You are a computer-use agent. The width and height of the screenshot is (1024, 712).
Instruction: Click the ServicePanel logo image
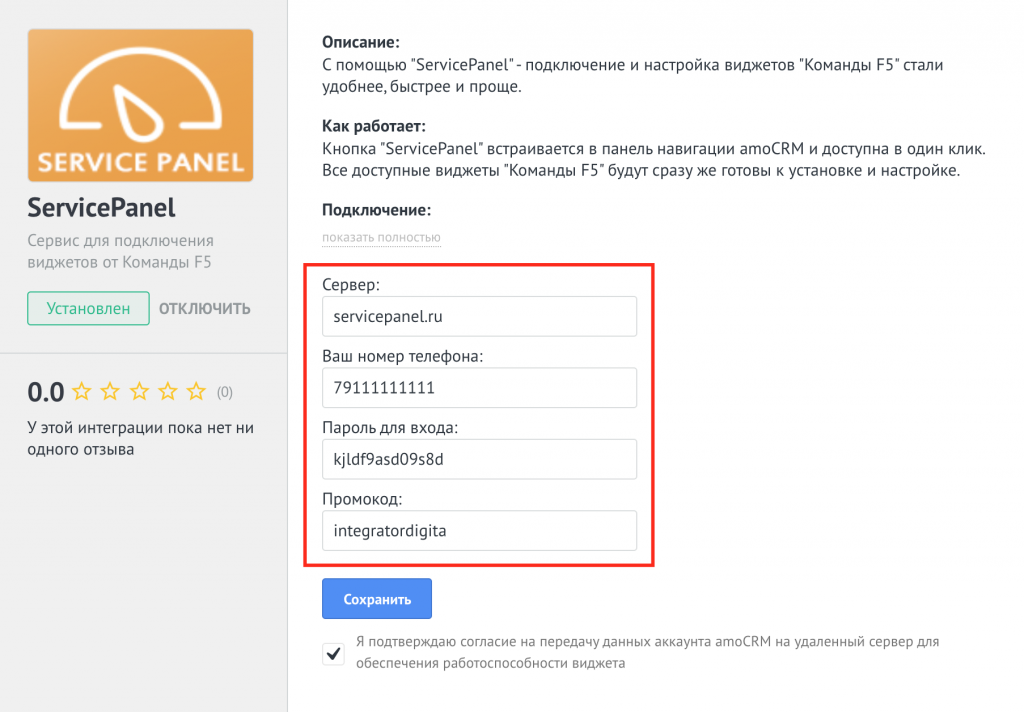[140, 106]
